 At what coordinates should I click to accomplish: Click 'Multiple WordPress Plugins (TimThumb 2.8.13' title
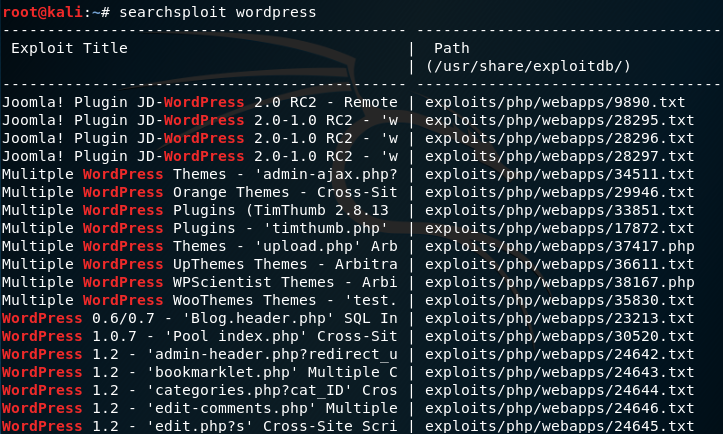pyautogui.click(x=196, y=210)
